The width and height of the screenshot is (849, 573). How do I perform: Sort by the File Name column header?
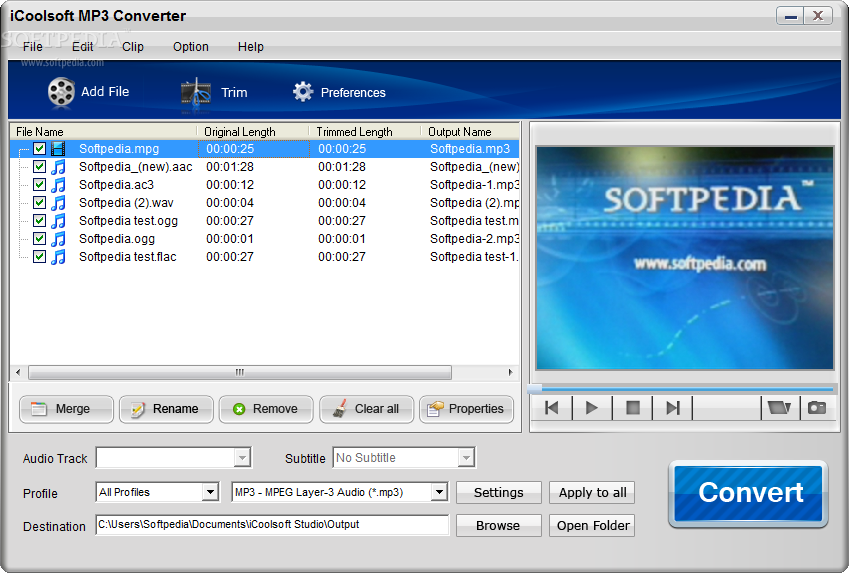(103, 132)
